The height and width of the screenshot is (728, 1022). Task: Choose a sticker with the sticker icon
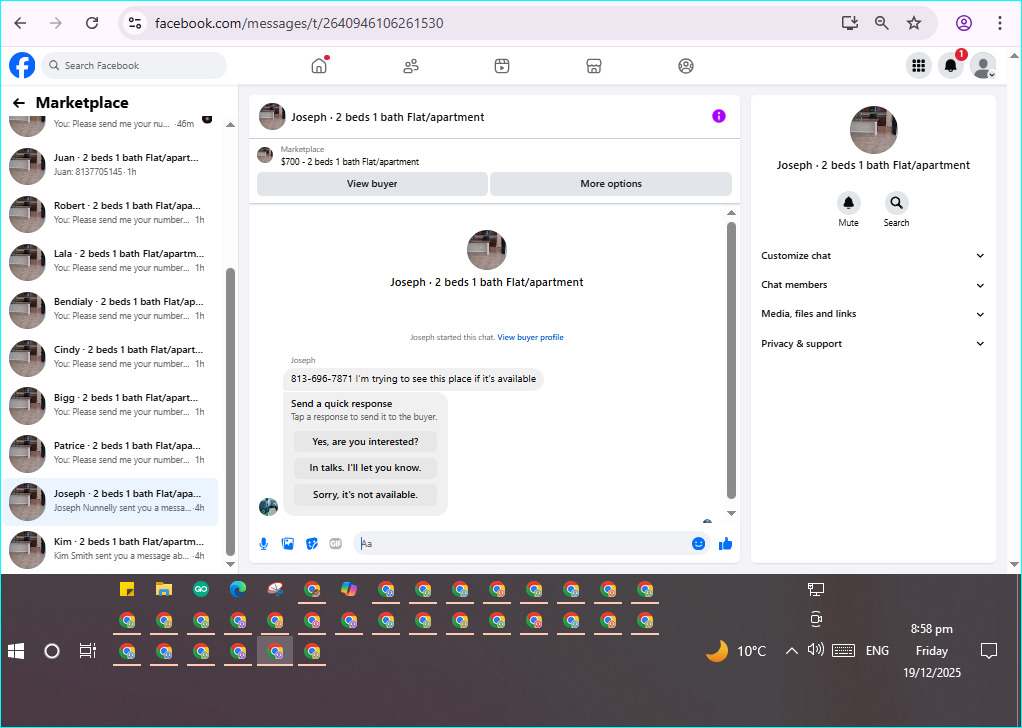coord(312,544)
